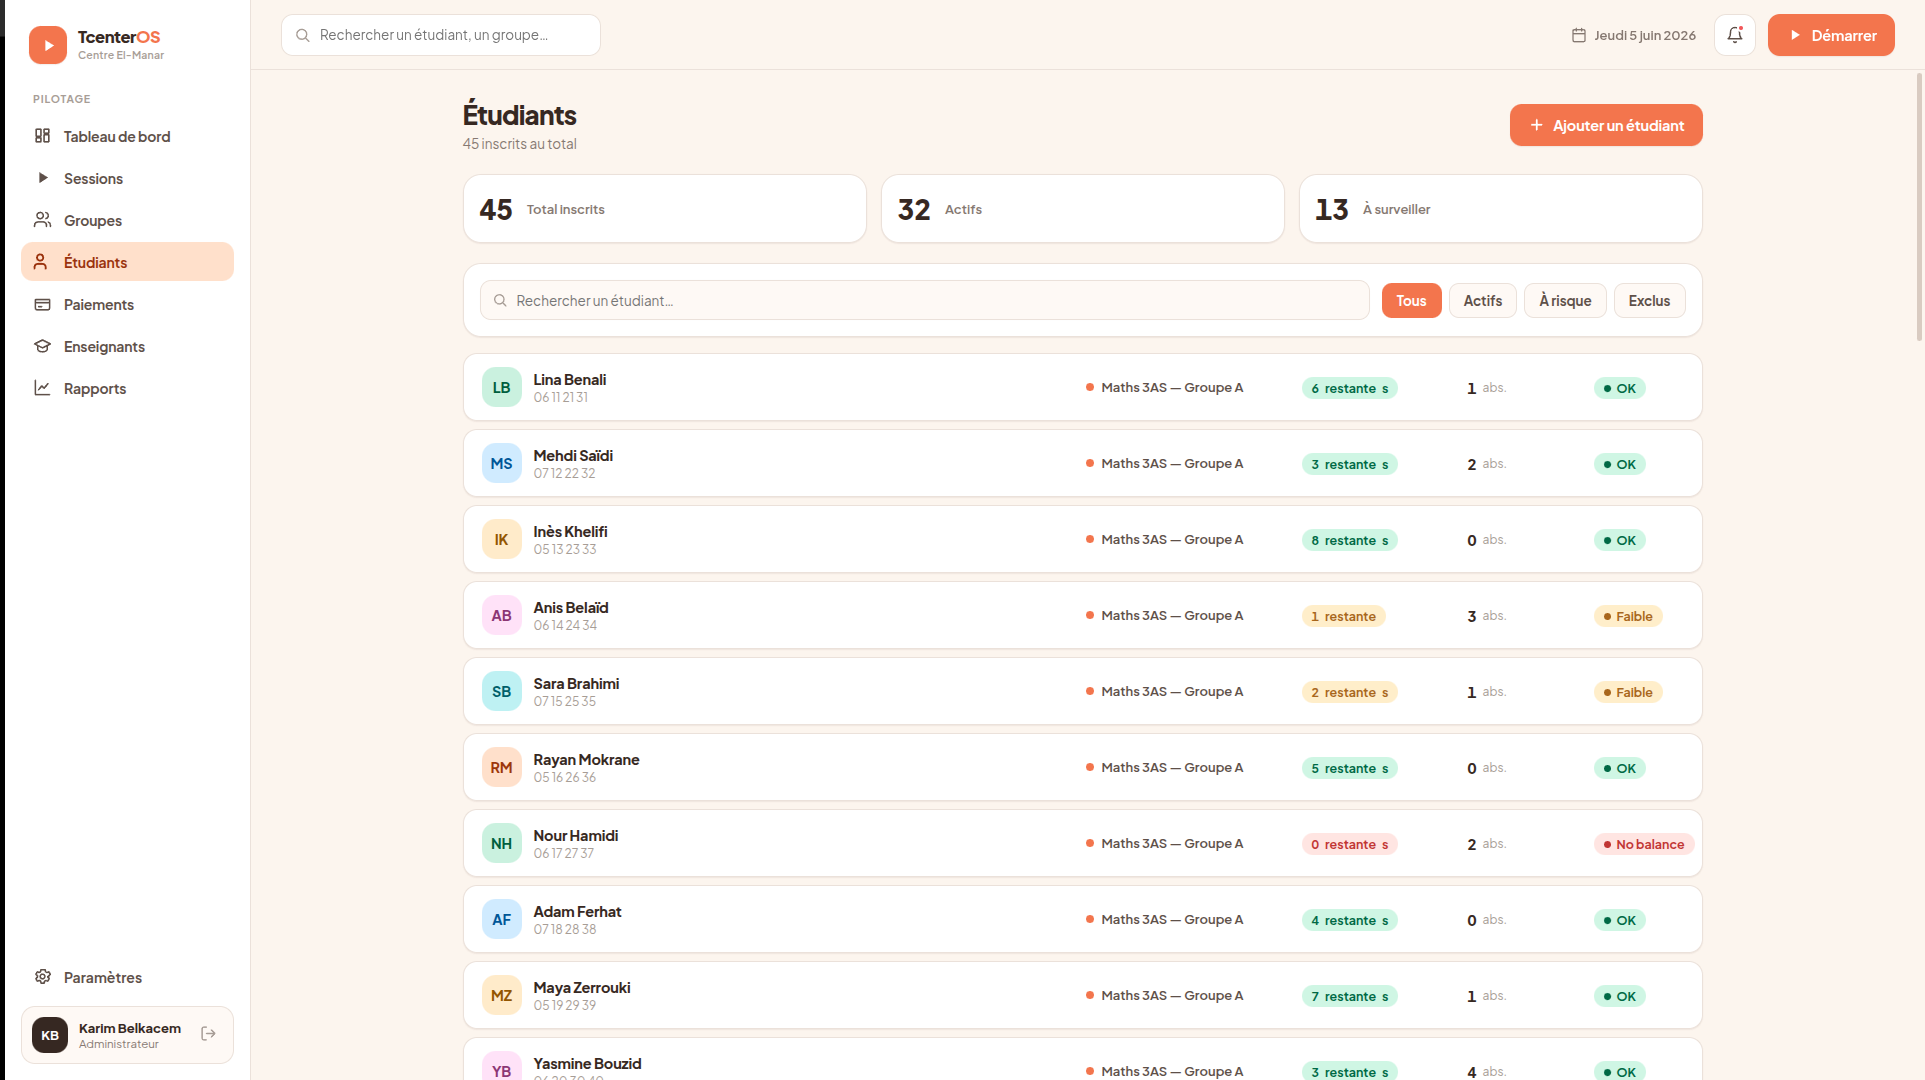The width and height of the screenshot is (1925, 1080).
Task: Click the IK avatar for Inès Khelifi
Action: tap(502, 539)
